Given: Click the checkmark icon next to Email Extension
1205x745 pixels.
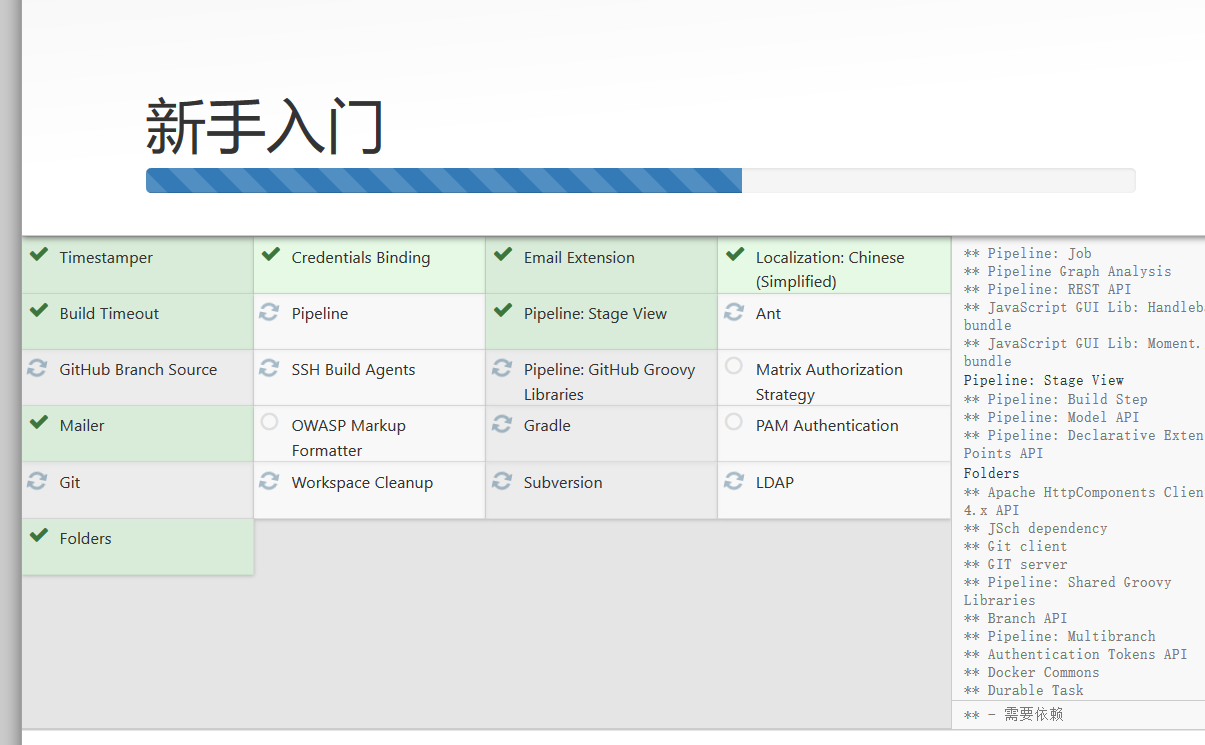Looking at the screenshot, I should [x=502, y=255].
